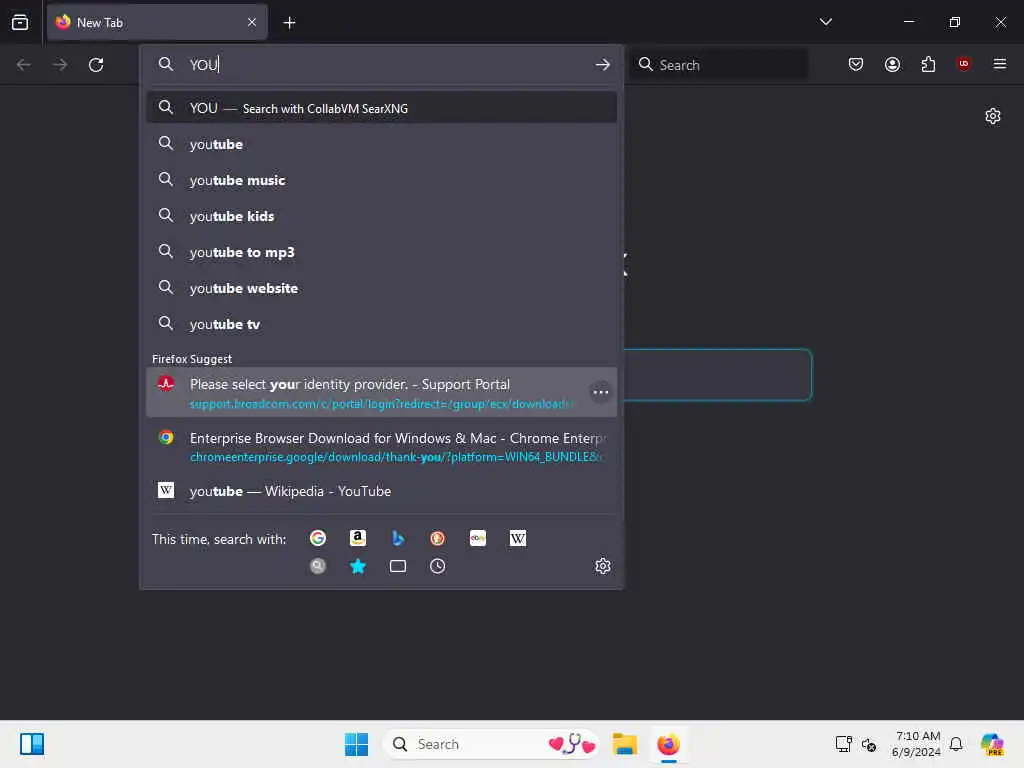Search this time with Bing

(398, 538)
